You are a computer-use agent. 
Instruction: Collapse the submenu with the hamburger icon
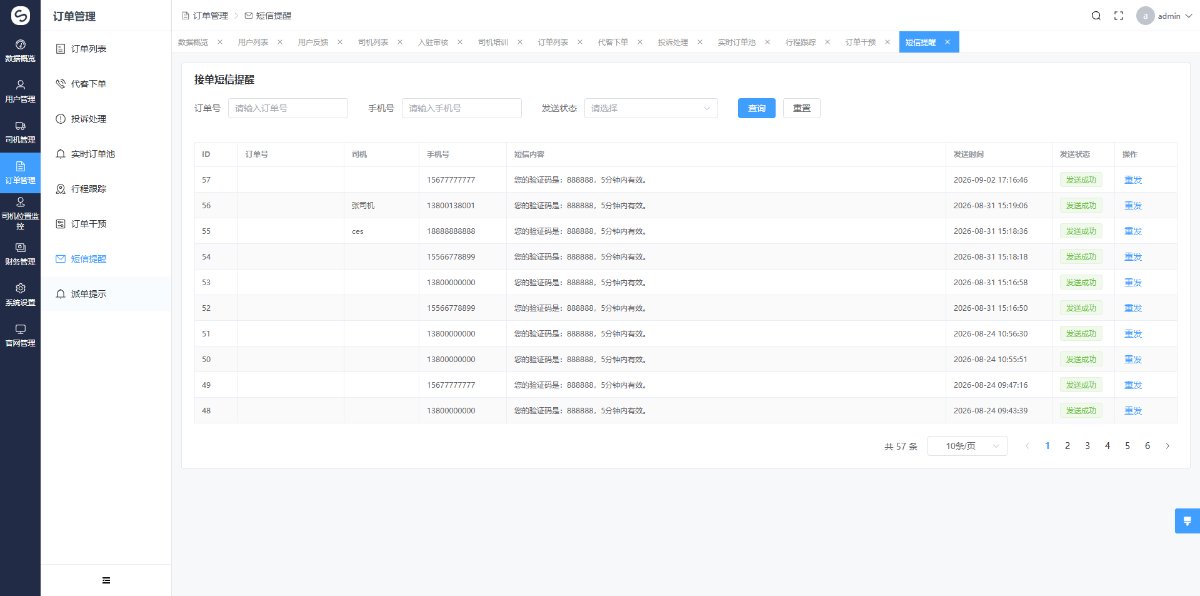[x=106, y=580]
